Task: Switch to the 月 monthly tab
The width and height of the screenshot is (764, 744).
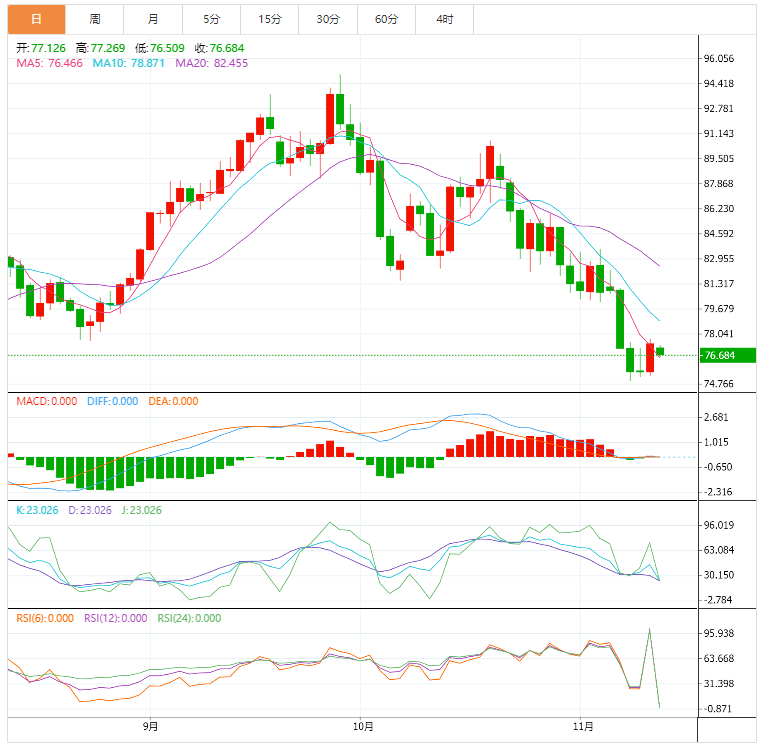Action: click(153, 19)
